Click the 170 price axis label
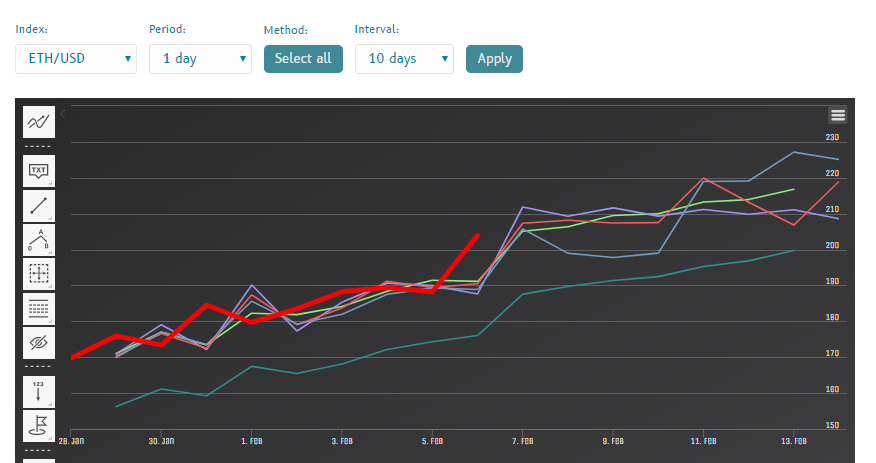The height and width of the screenshot is (463, 876). 832,353
